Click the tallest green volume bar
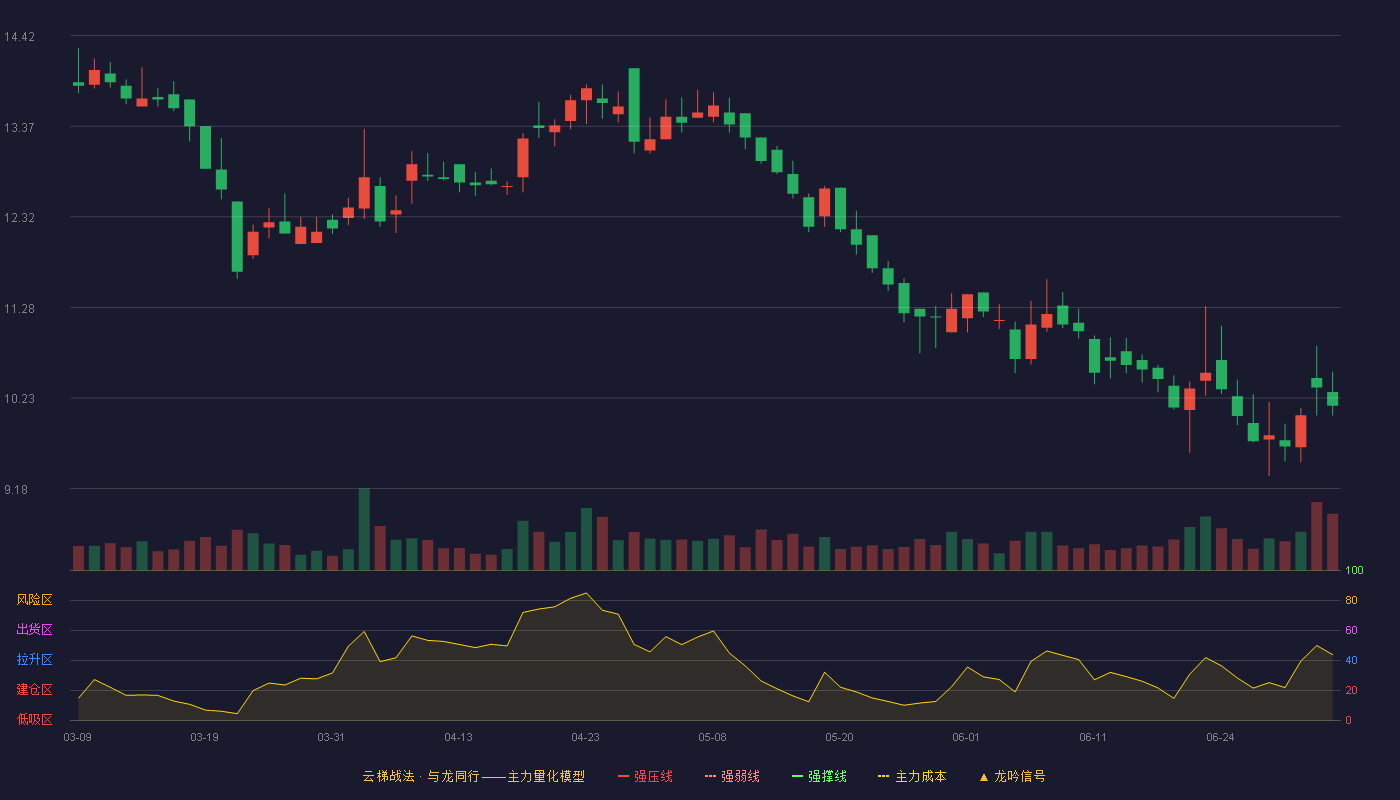This screenshot has width=1400, height=800. (x=364, y=529)
